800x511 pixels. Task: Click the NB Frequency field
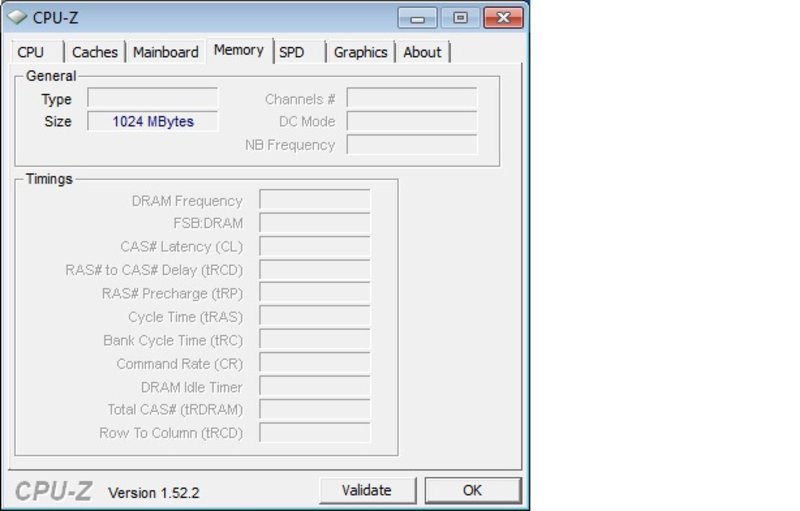[x=412, y=145]
